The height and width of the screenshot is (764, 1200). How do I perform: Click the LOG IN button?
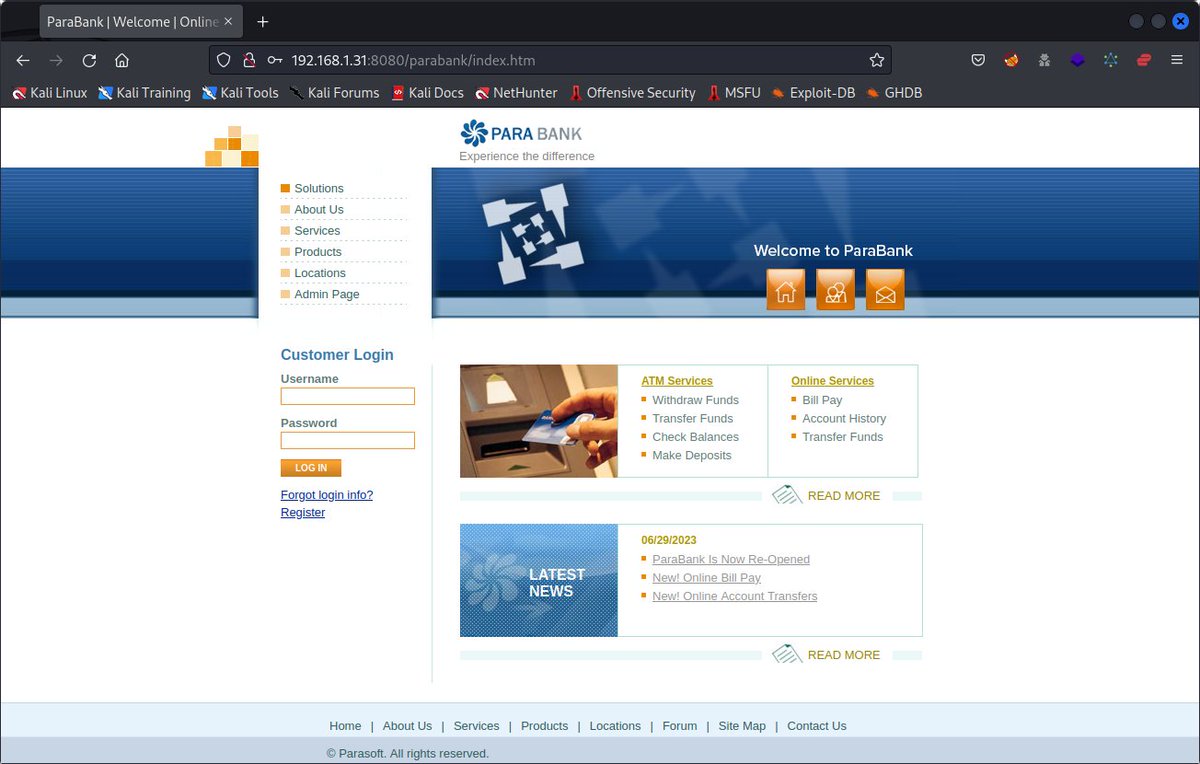pyautogui.click(x=311, y=468)
